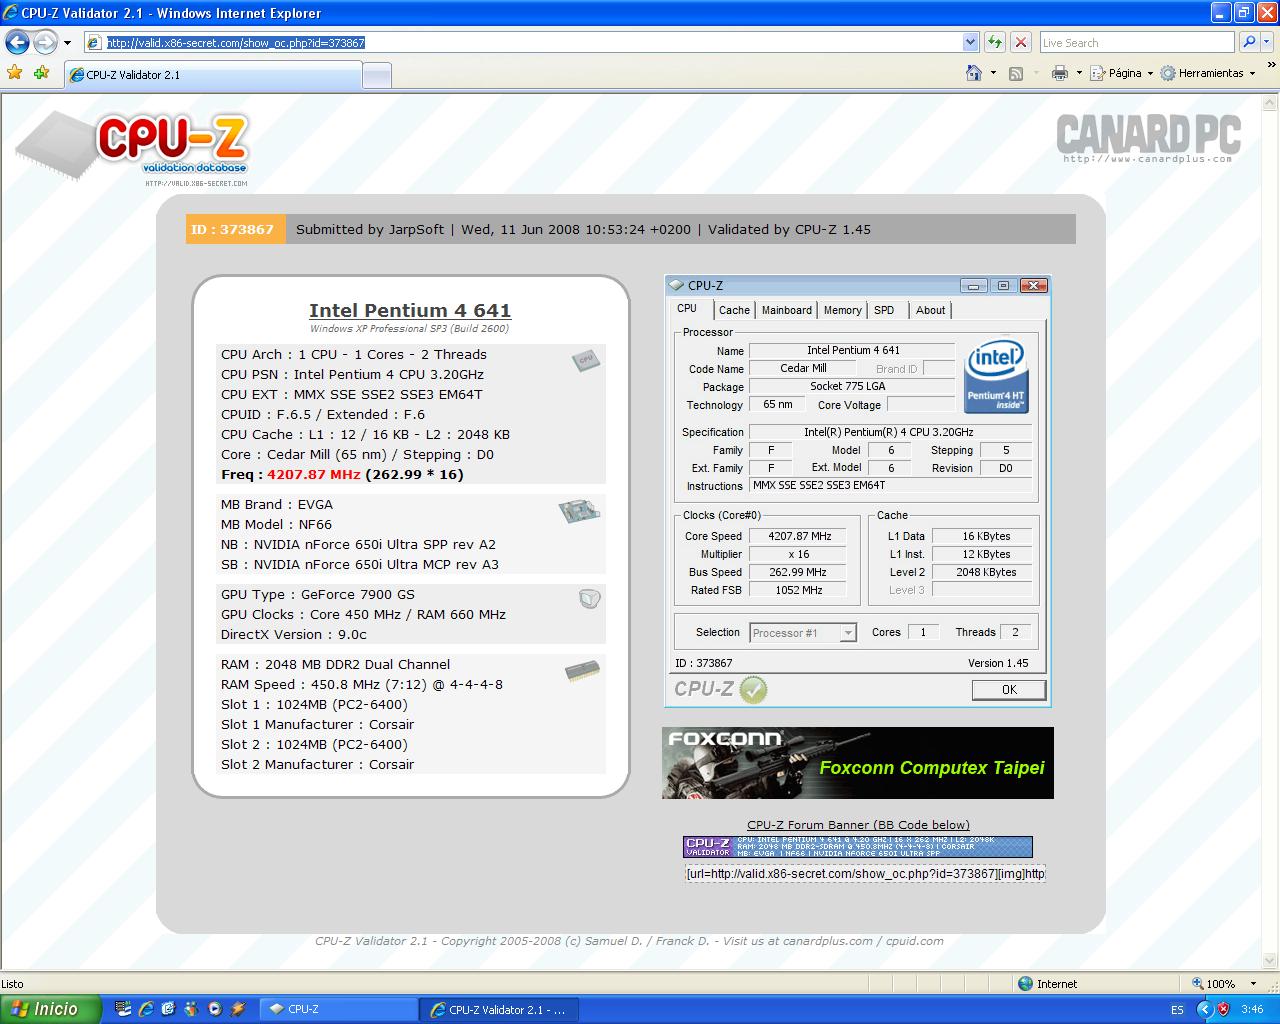Click the CPU-Z Validator 2.1 taskbar button
The image size is (1280, 1024).
pos(499,1009)
